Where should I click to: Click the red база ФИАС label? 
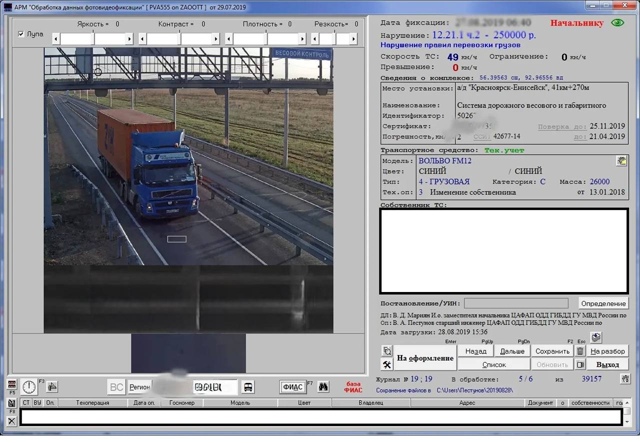(353, 387)
